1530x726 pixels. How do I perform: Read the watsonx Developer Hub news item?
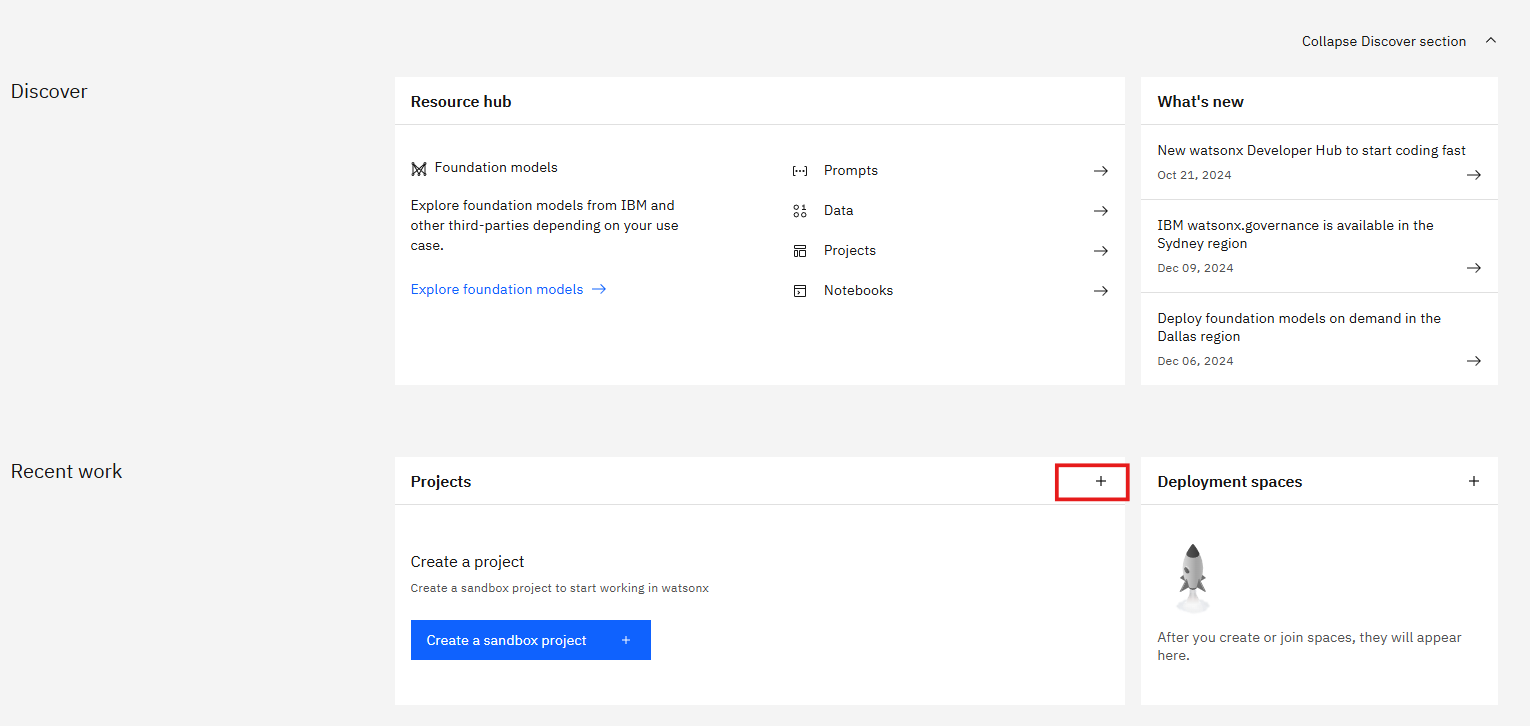coord(1311,151)
